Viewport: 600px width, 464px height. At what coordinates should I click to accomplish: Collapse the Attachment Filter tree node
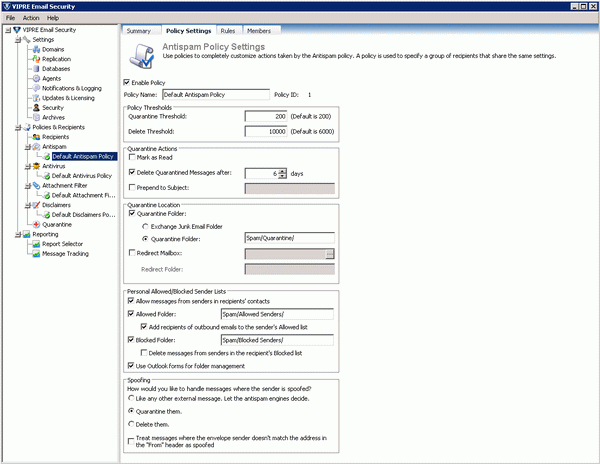28,186
